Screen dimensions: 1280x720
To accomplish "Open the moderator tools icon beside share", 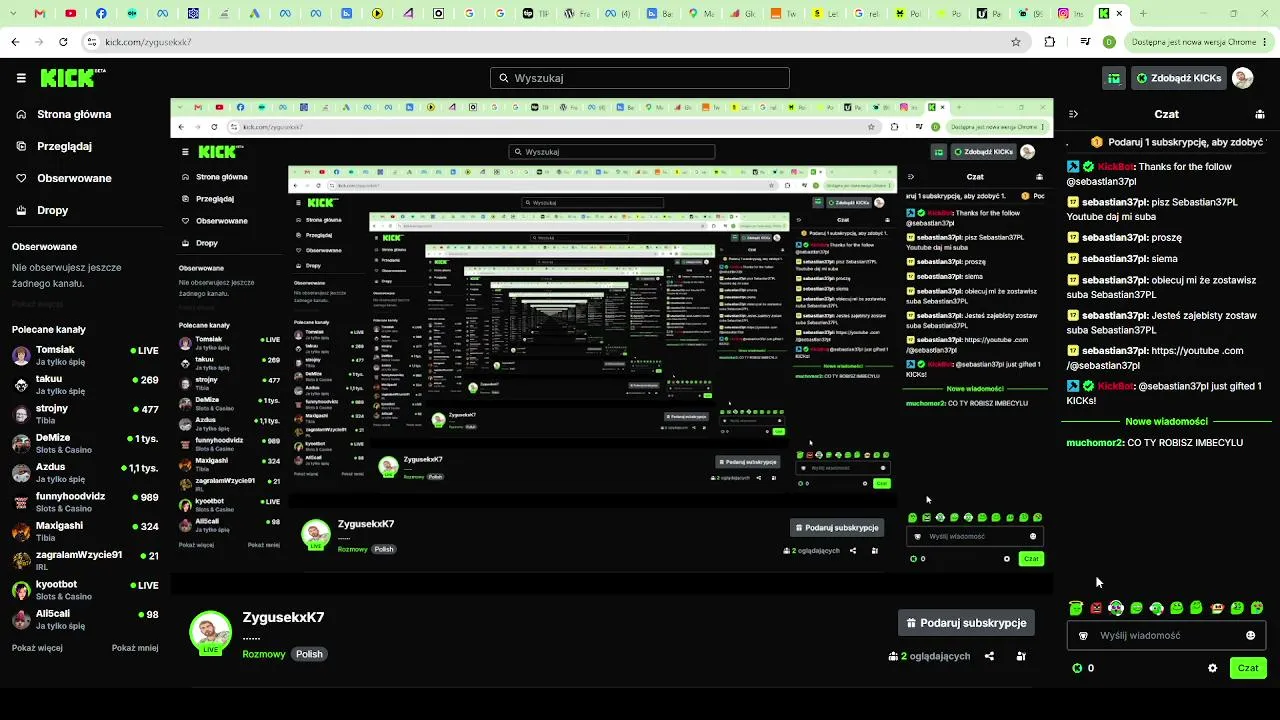I will click(1021, 656).
